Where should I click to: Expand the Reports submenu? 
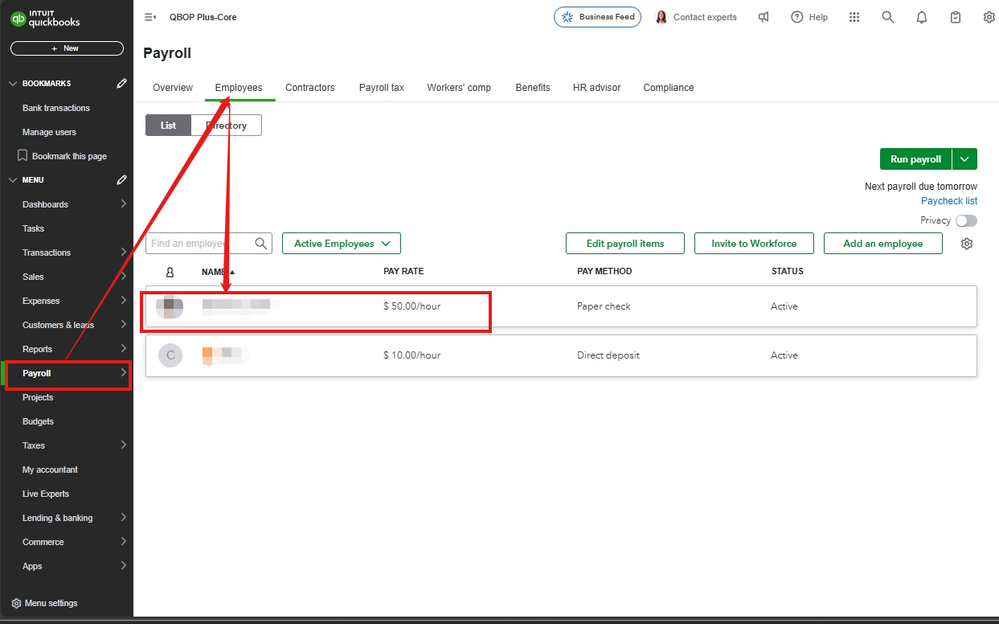[x=123, y=349]
